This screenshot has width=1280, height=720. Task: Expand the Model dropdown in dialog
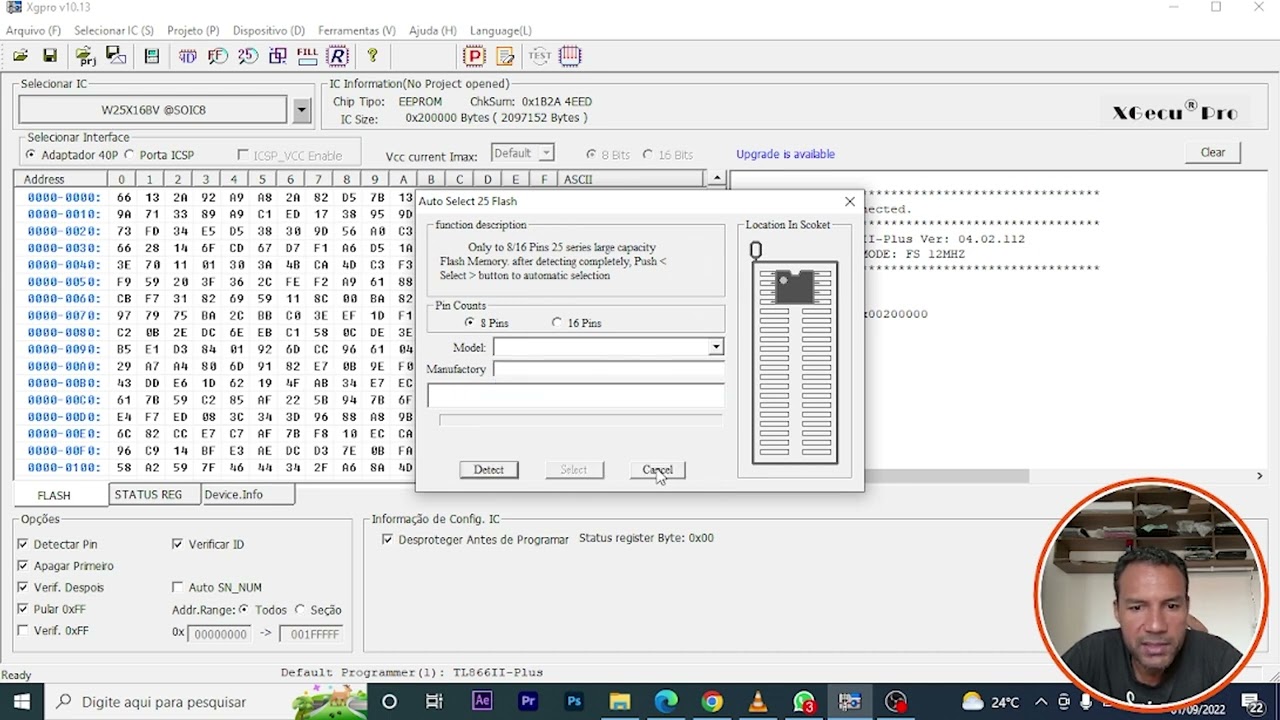click(716, 347)
